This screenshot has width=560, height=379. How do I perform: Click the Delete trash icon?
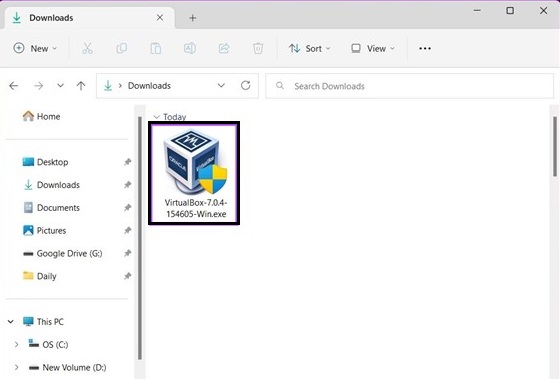click(258, 48)
